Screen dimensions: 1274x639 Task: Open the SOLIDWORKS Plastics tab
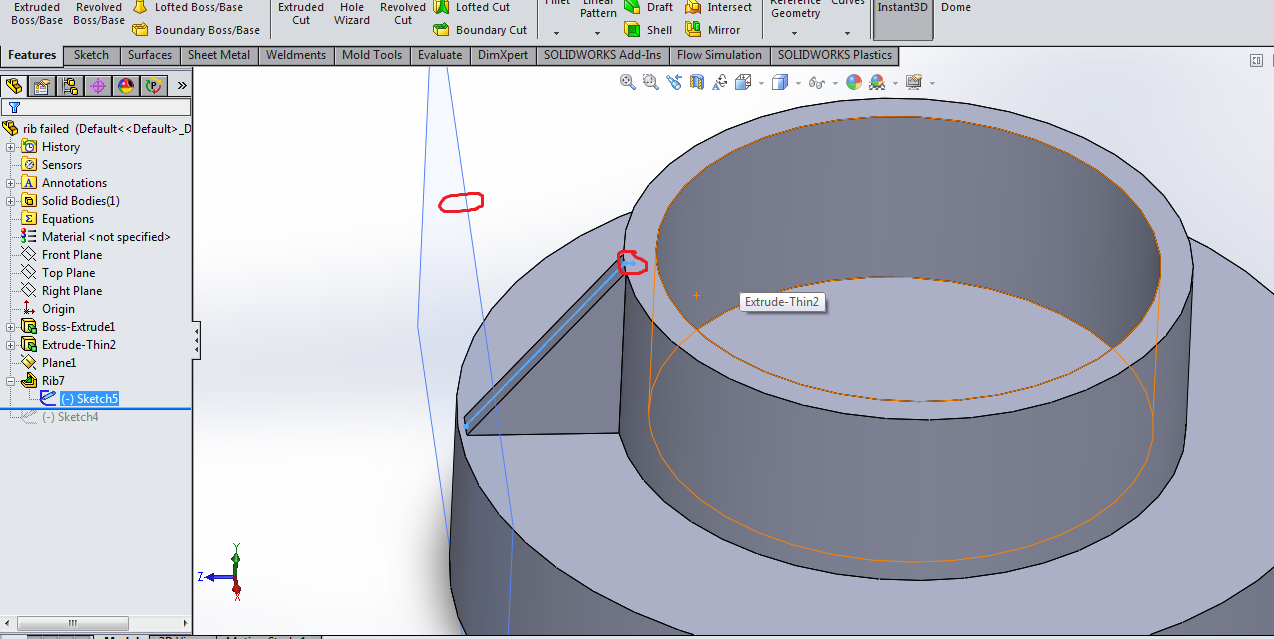835,55
